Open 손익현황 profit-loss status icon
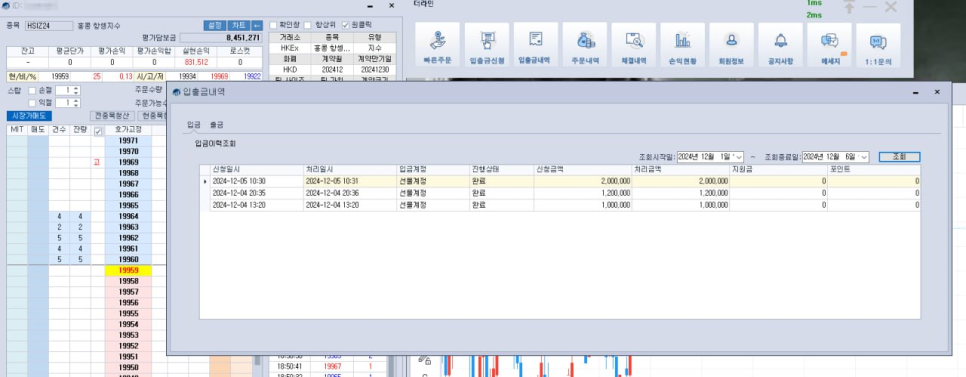The image size is (966, 377). point(683,45)
